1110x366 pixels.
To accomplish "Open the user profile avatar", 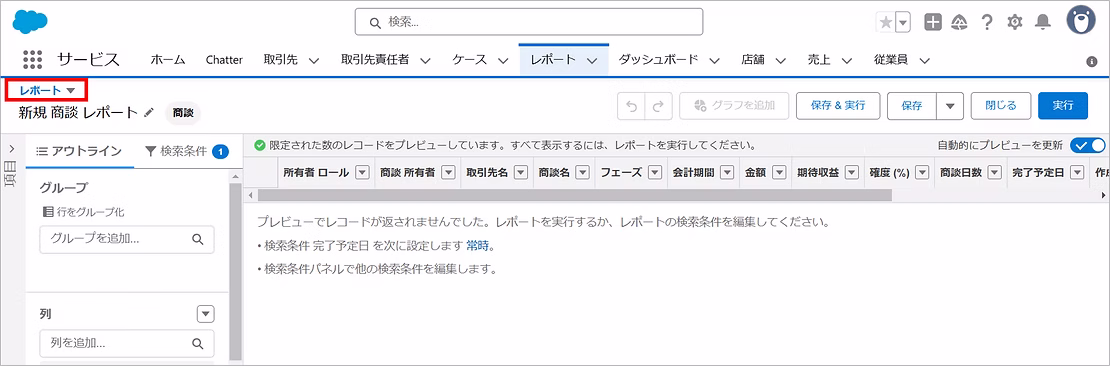I will click(x=1081, y=21).
